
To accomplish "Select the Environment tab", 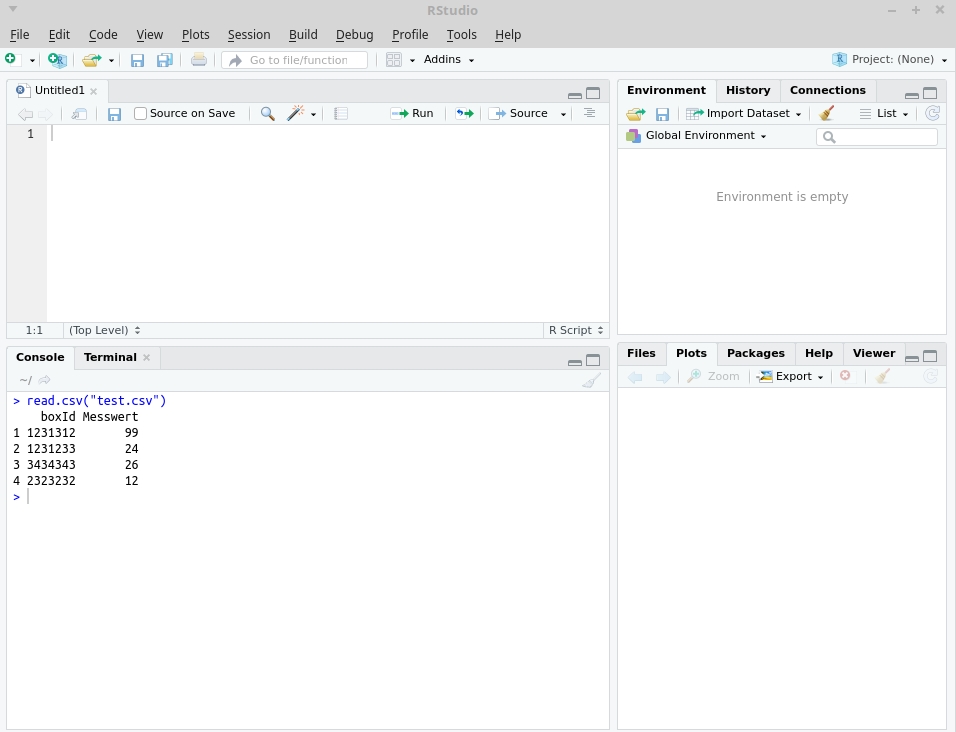I will coord(666,90).
